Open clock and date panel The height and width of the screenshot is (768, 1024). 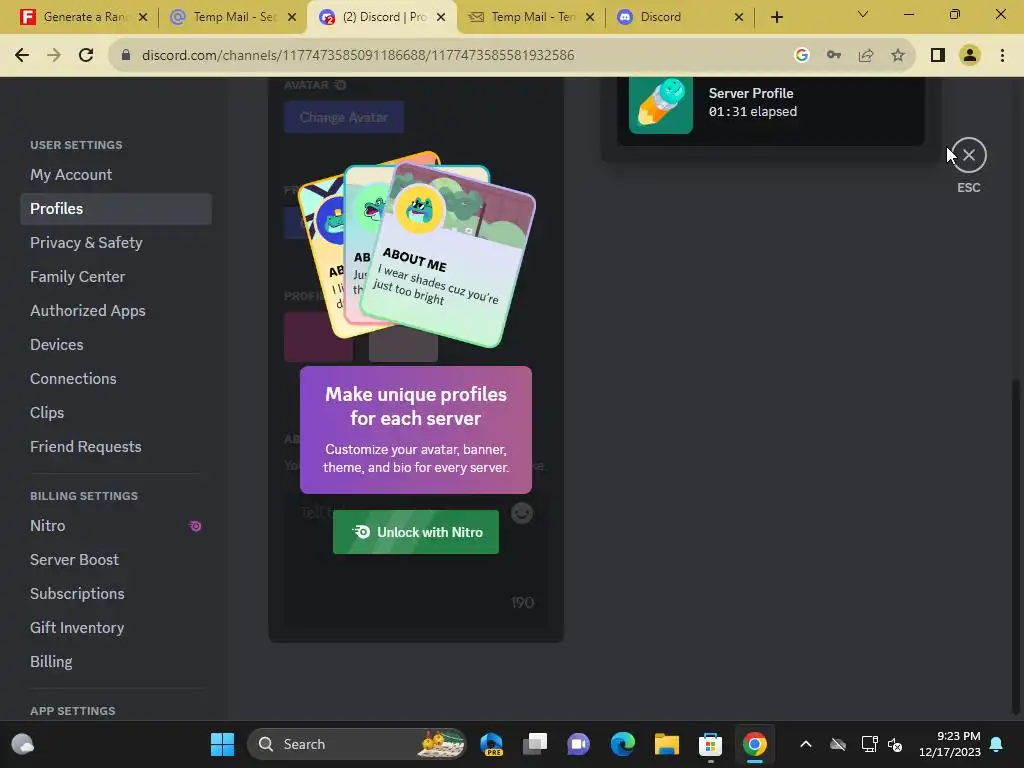[950, 744]
